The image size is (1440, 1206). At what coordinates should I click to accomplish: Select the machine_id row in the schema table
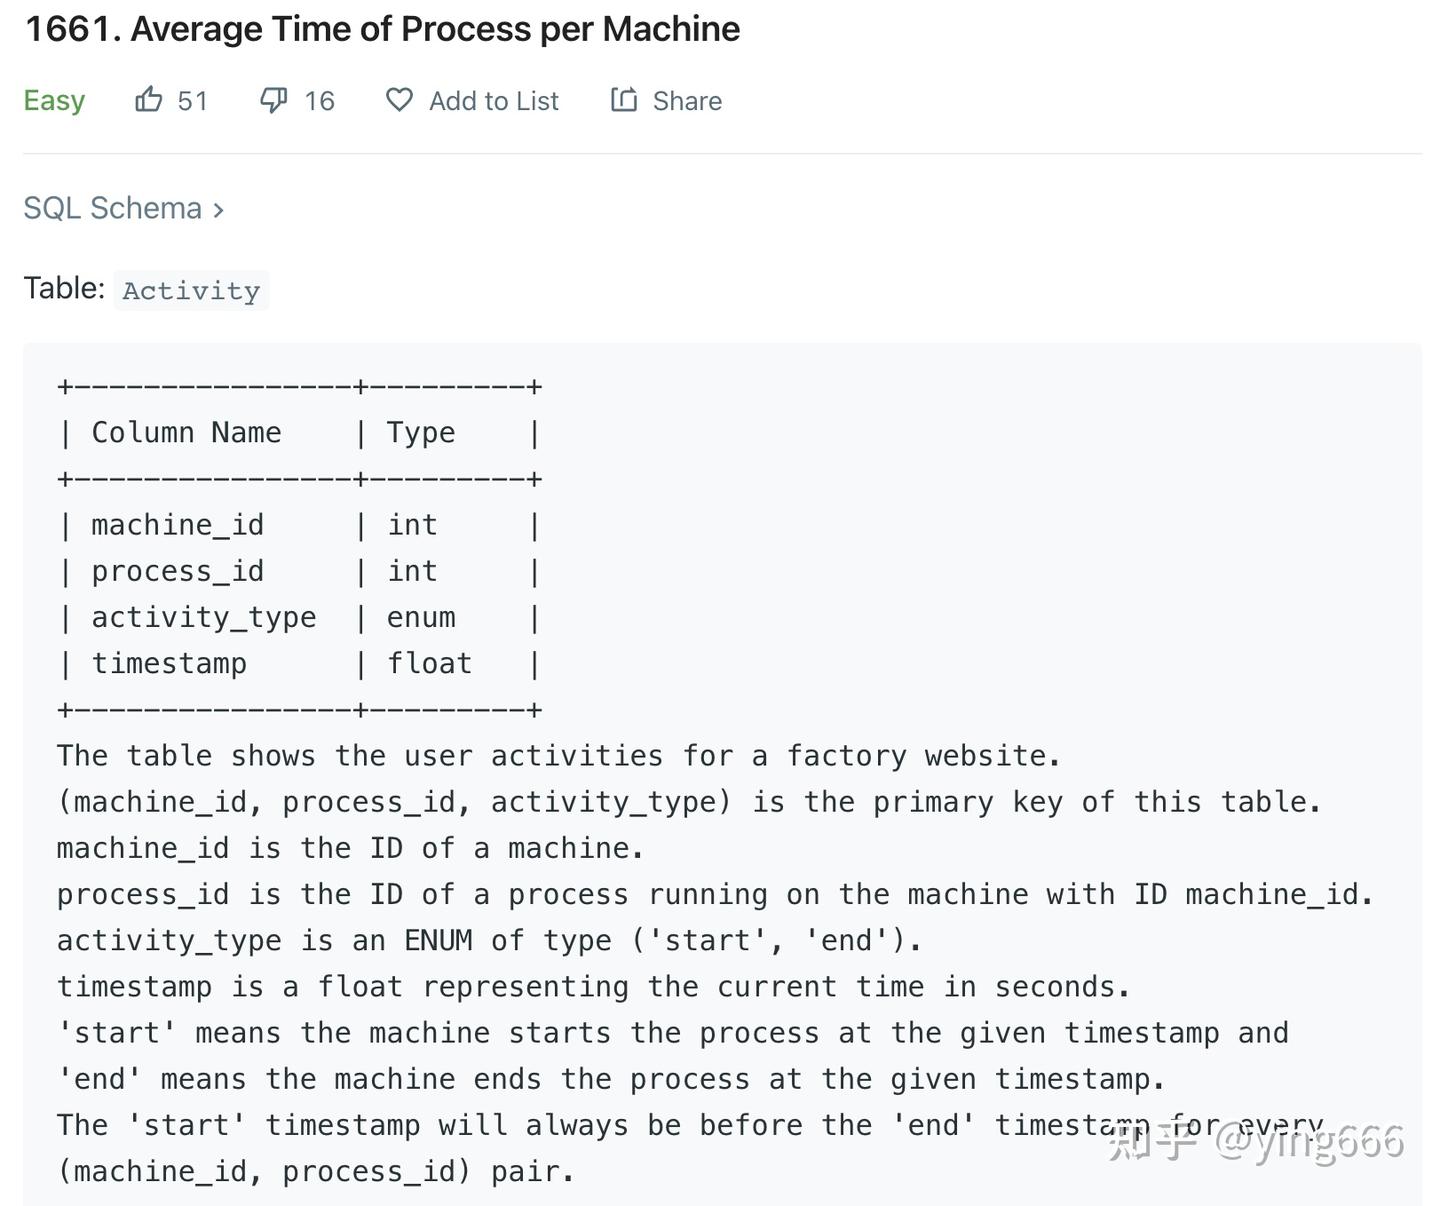177,524
